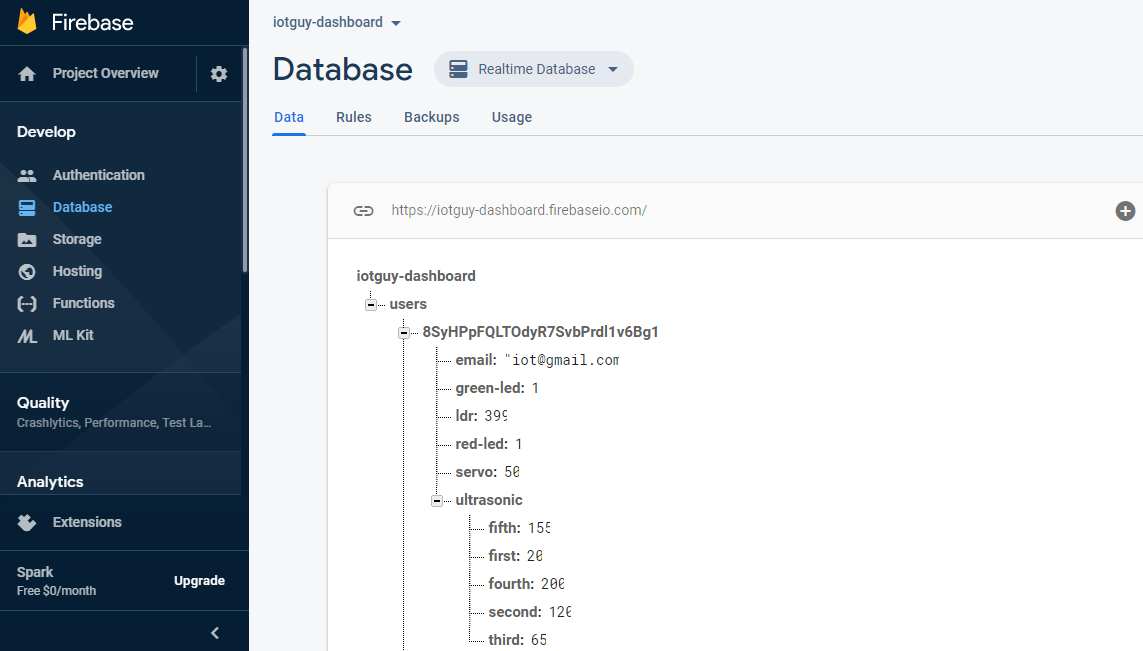Select the iotguy-dashboard root node
Screen dimensions: 1143x651
416,276
